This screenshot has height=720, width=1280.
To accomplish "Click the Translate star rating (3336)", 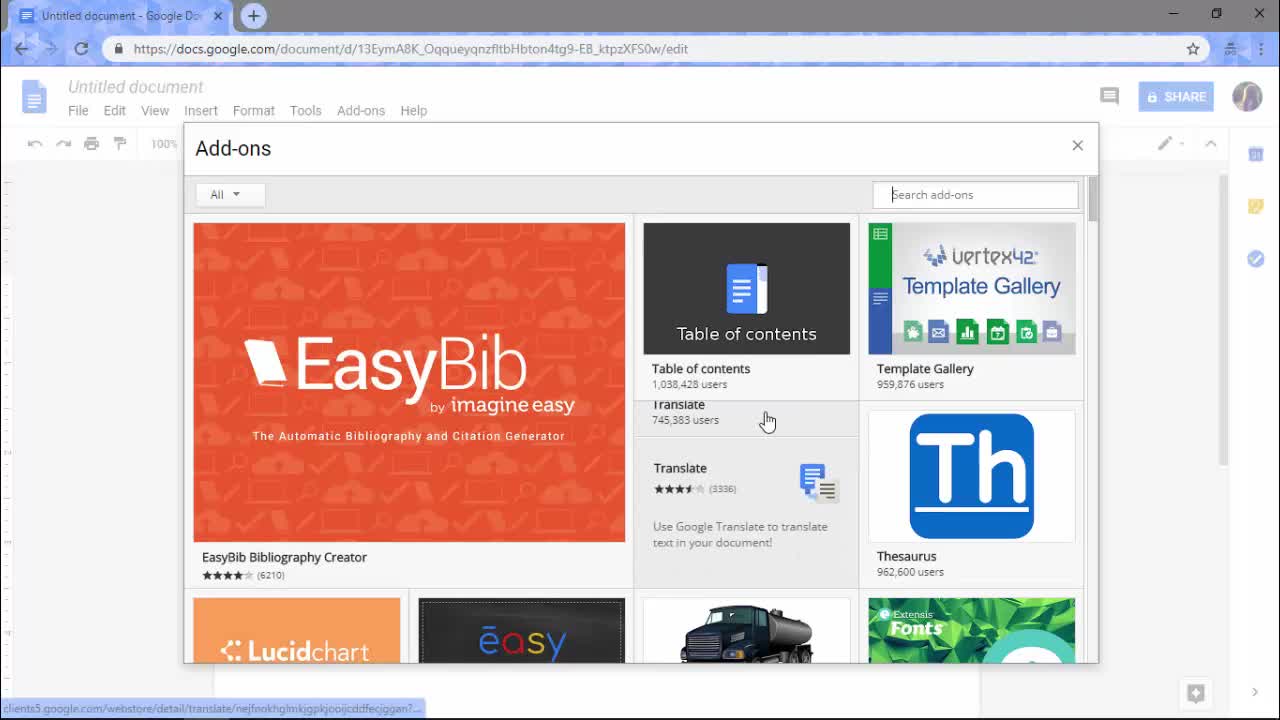I will tap(695, 489).
